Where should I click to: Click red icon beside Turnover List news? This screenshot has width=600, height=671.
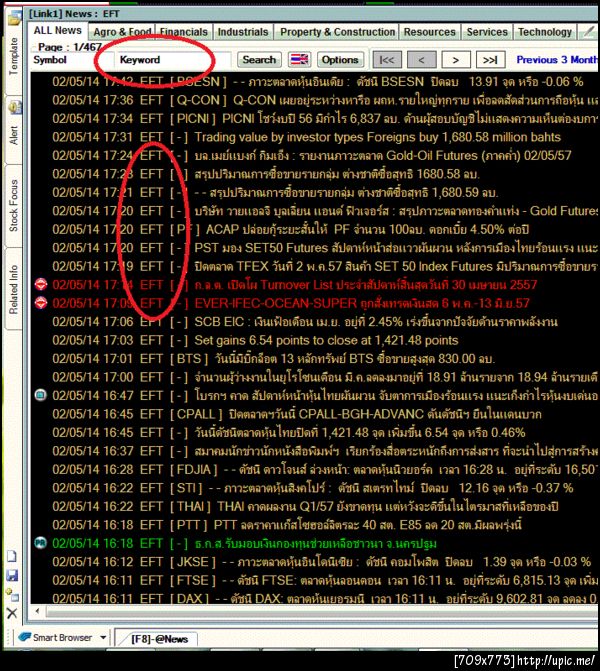coord(41,284)
